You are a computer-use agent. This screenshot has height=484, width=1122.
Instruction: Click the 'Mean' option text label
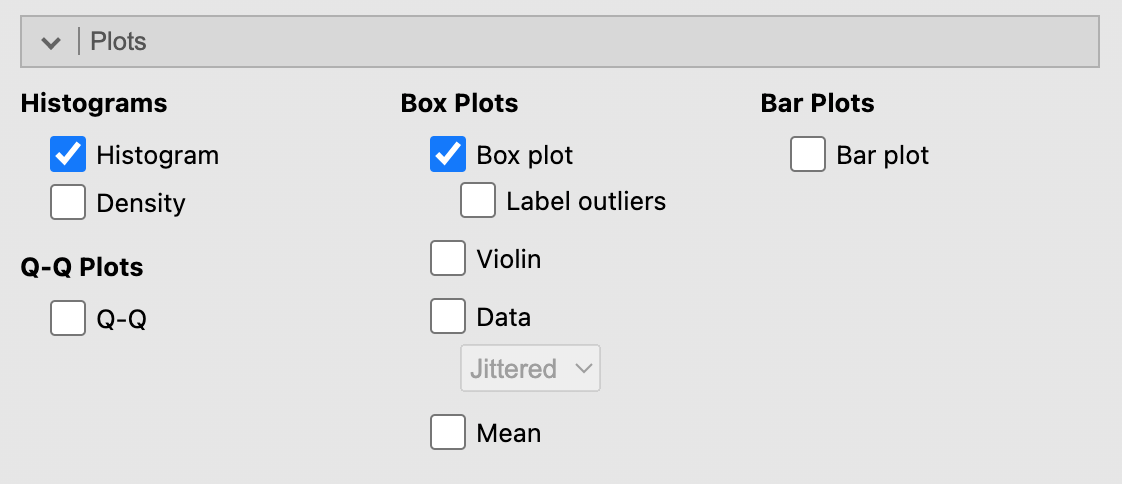pos(509,434)
